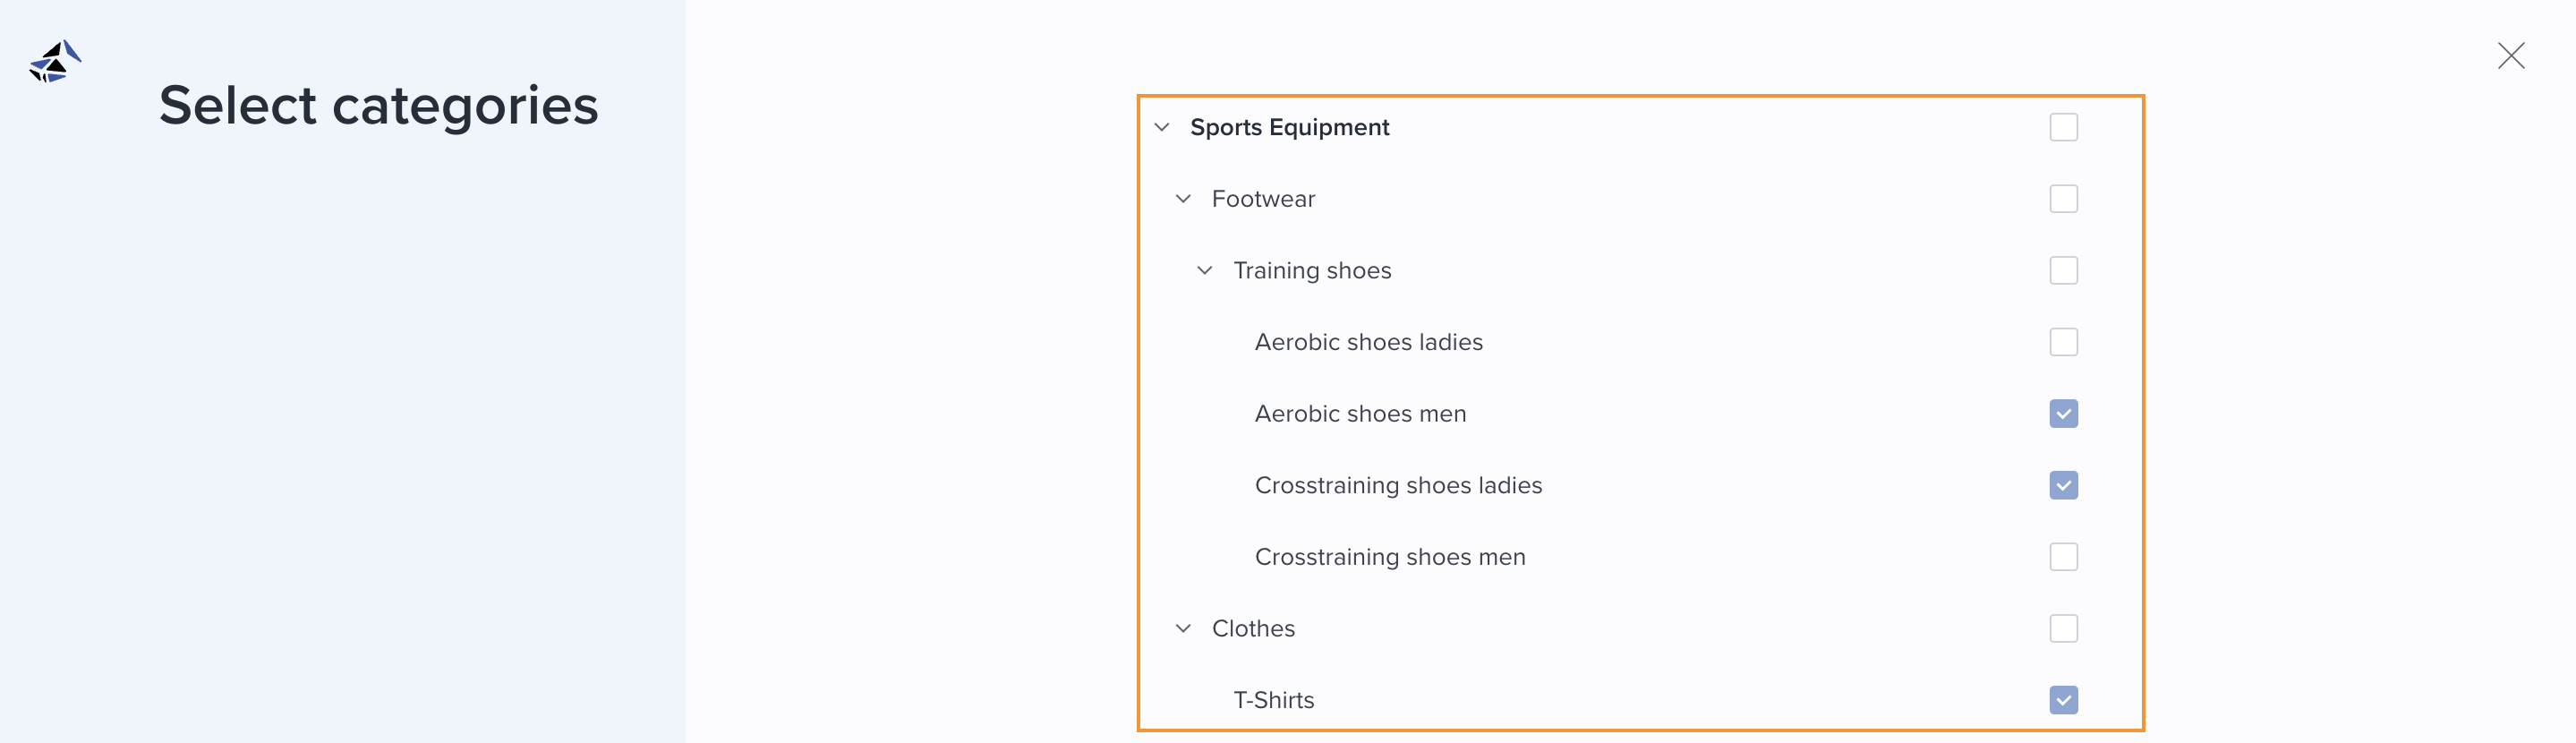Click the application logo icon
This screenshot has width=2576, height=743.
(55, 62)
